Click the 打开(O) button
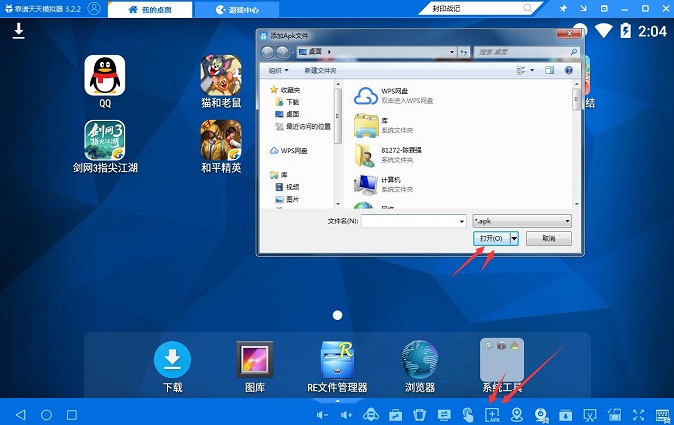Viewport: 674px width, 425px height. point(491,238)
